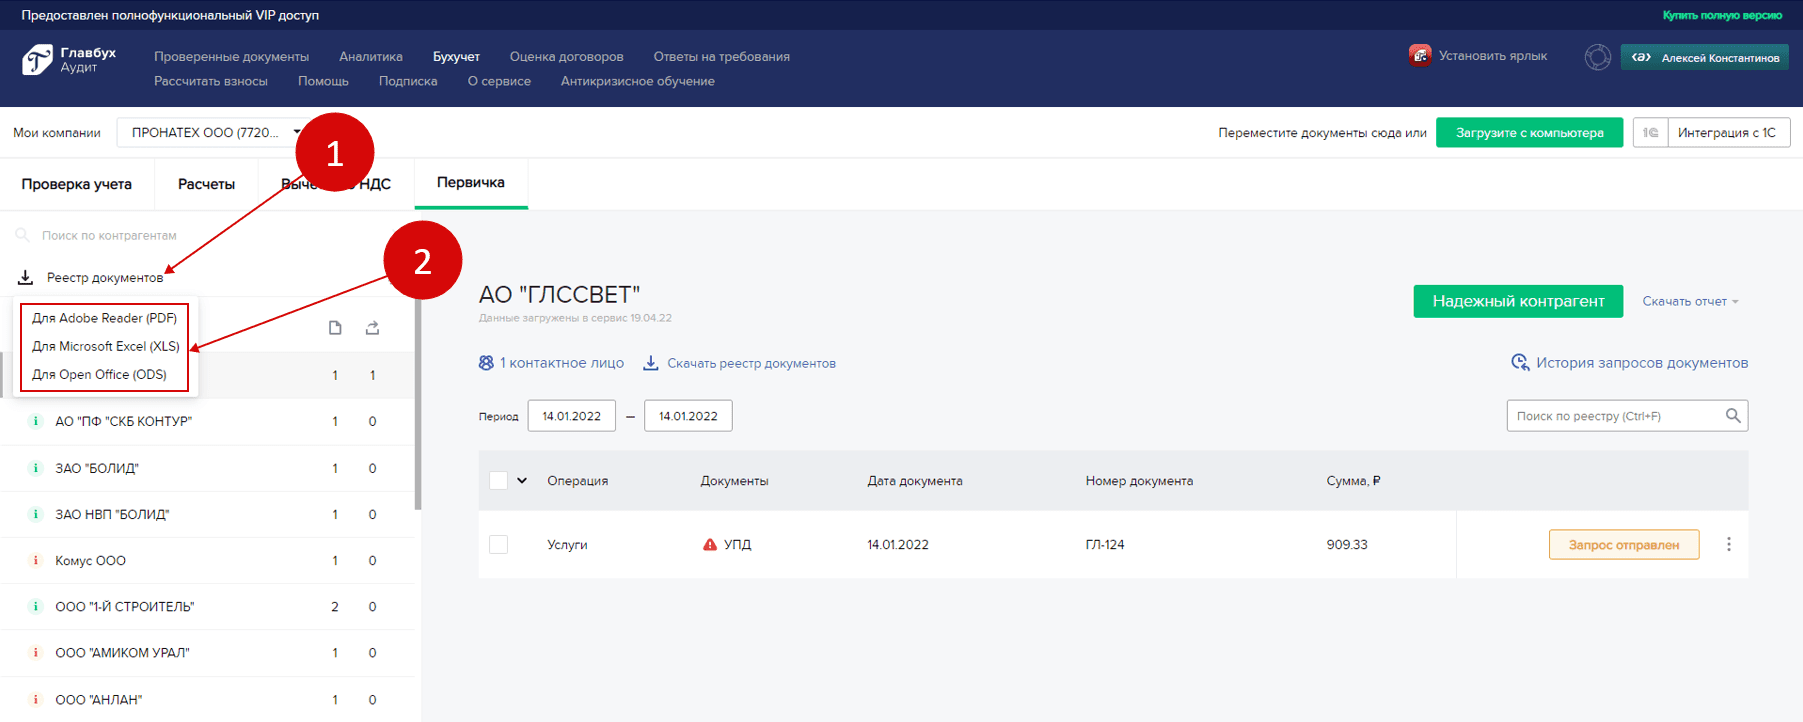Screen dimensions: 1803x722
Task: Click the Установить ярлык icon
Action: point(1420,55)
